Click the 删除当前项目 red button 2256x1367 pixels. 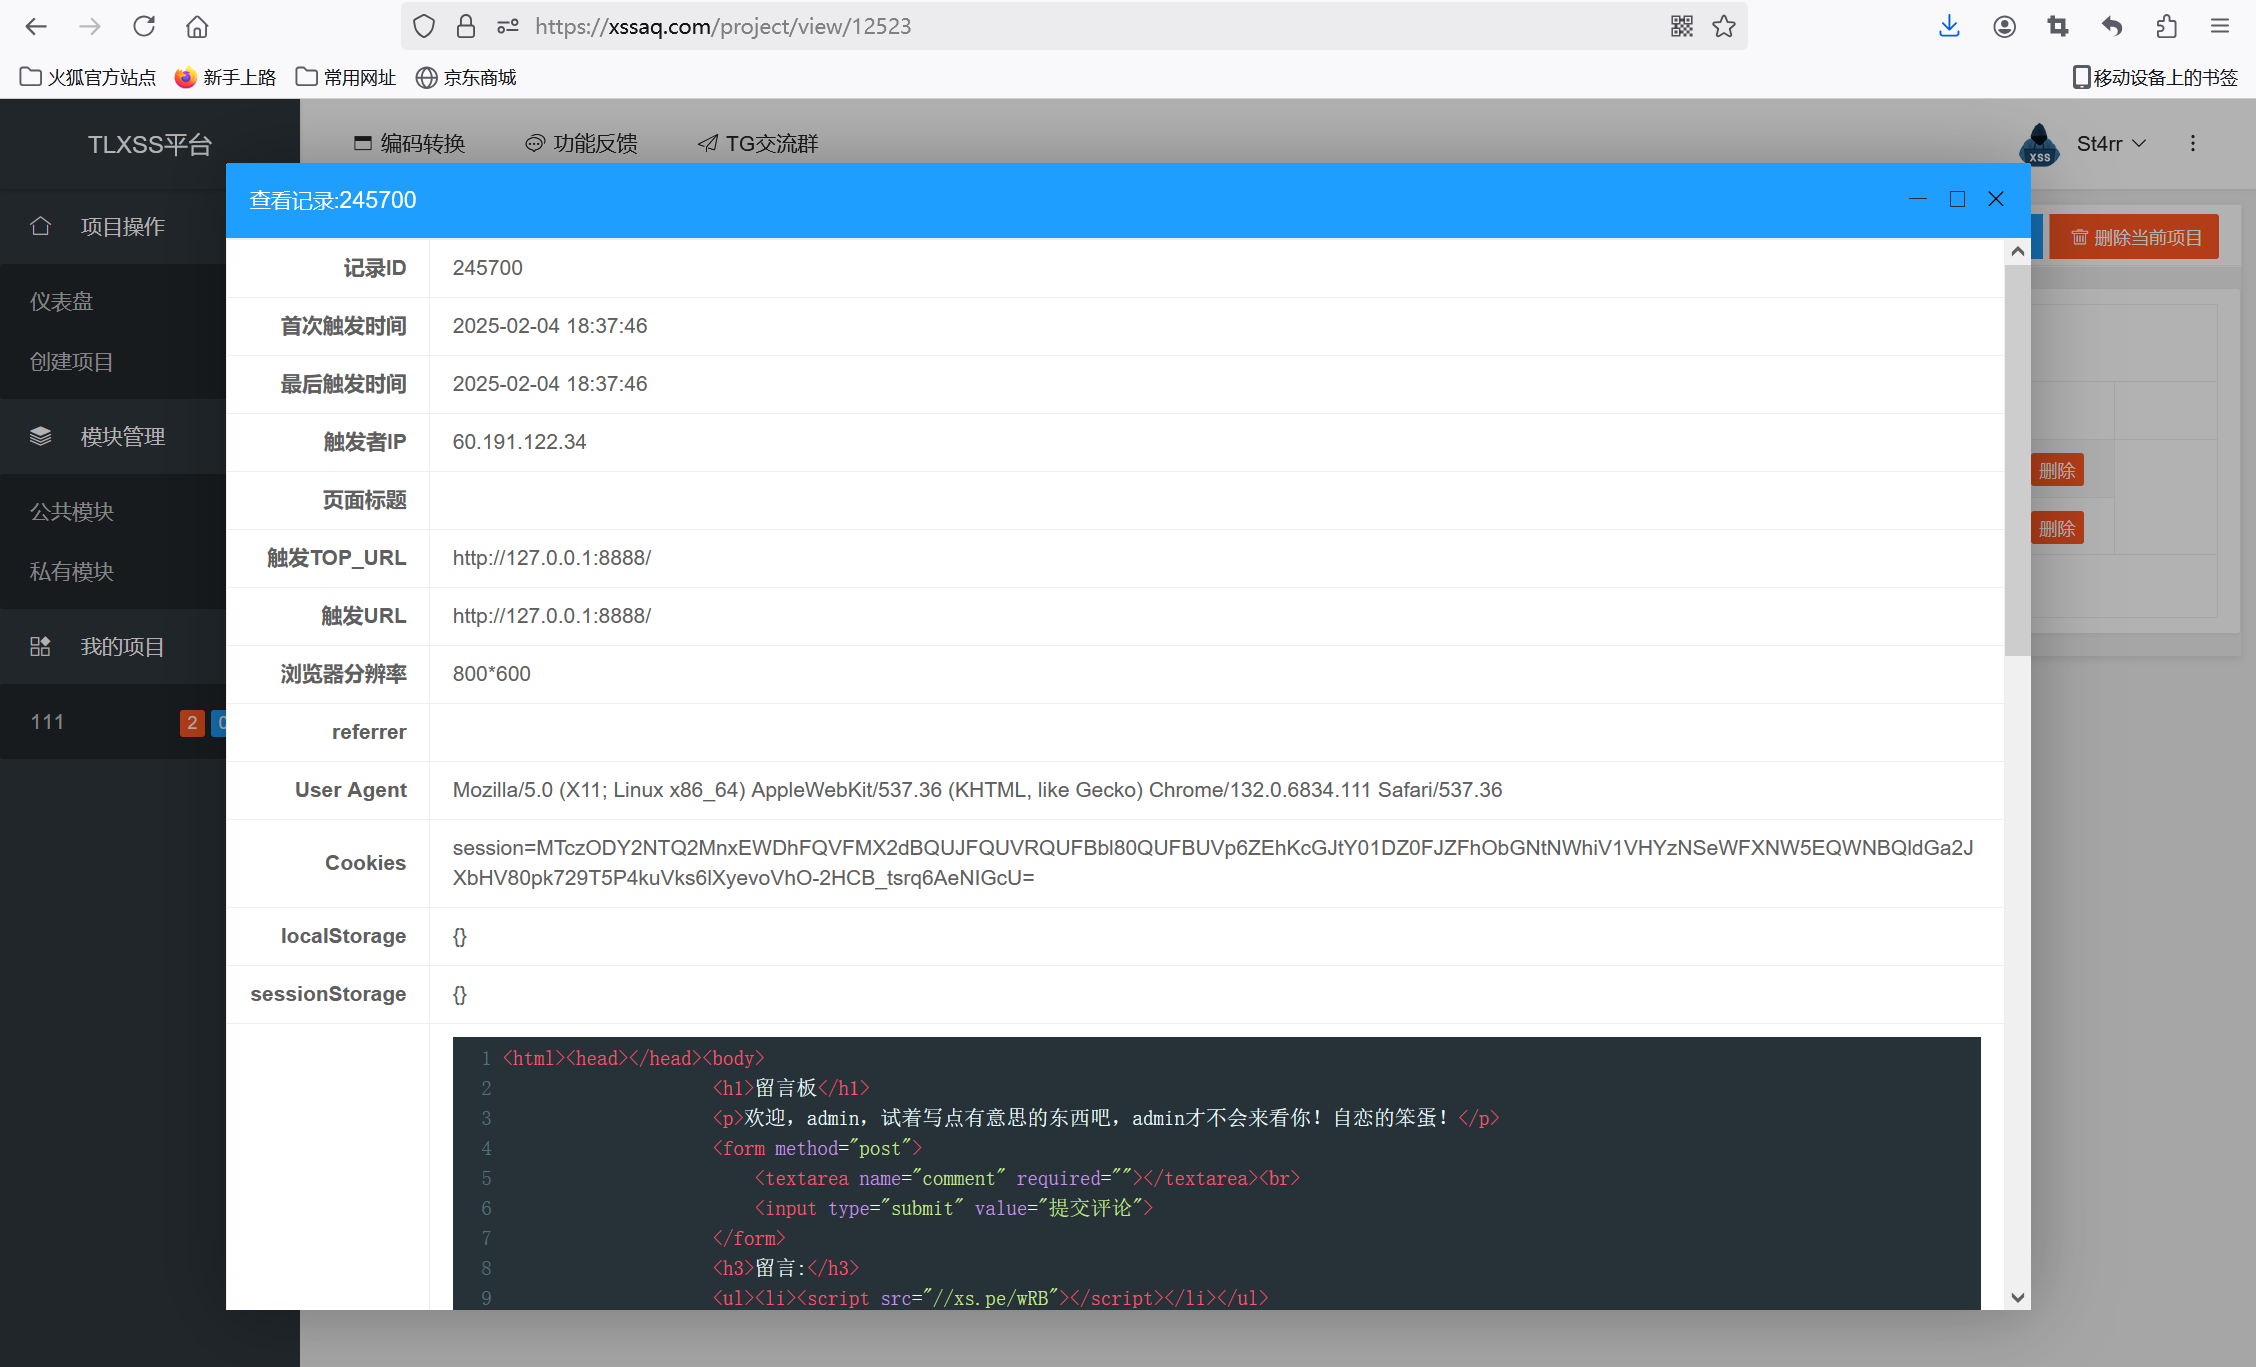(2135, 237)
